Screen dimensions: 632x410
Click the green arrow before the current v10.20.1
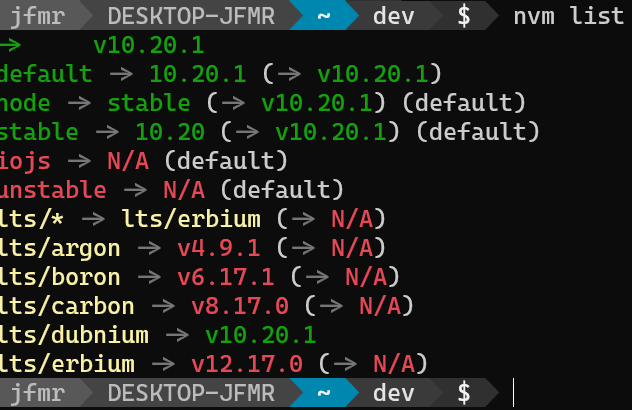coord(8,45)
